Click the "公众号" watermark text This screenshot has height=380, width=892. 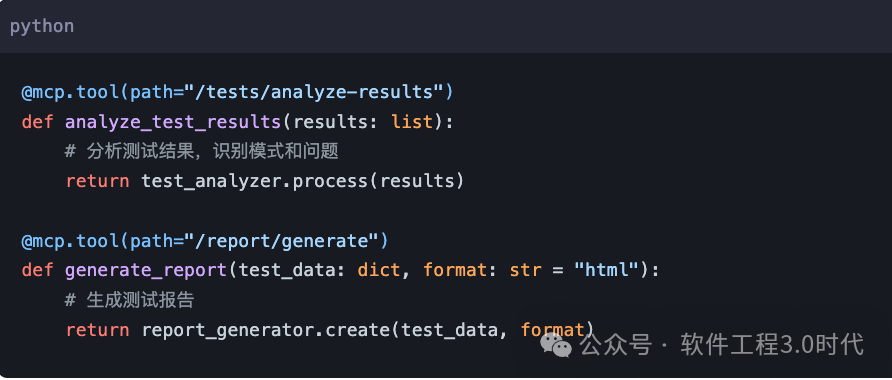click(x=616, y=345)
